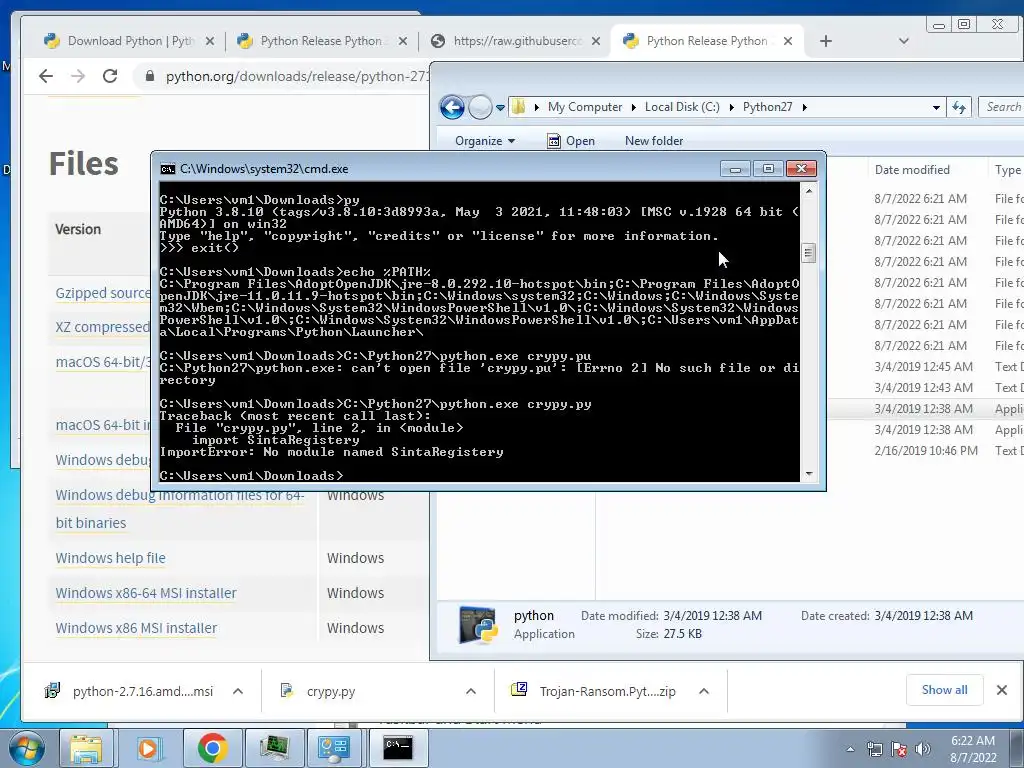Select the last Python Release tab
The height and width of the screenshot is (768, 1024).
point(707,41)
